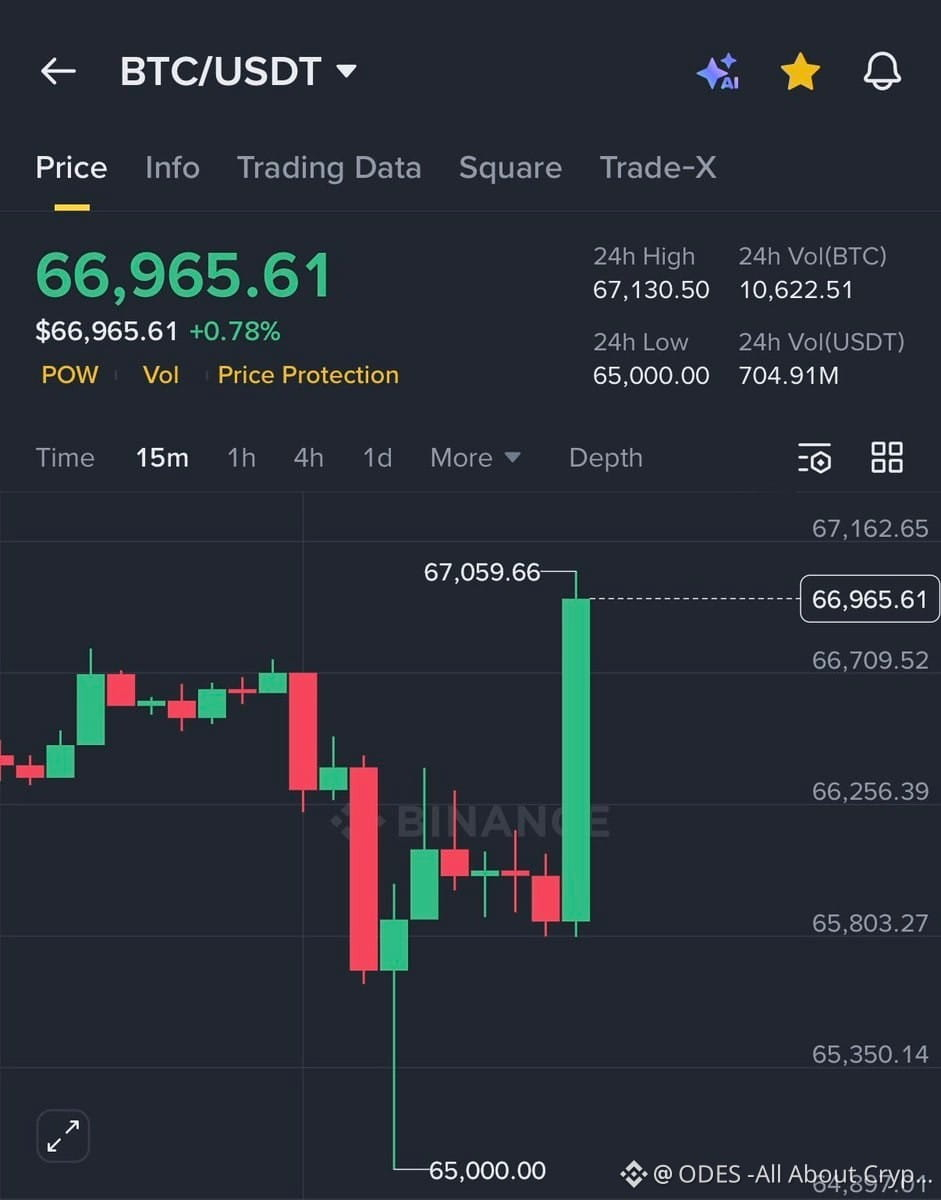Tap the Price Protection tag
Viewport: 941px width, 1200px height.
[x=308, y=375]
